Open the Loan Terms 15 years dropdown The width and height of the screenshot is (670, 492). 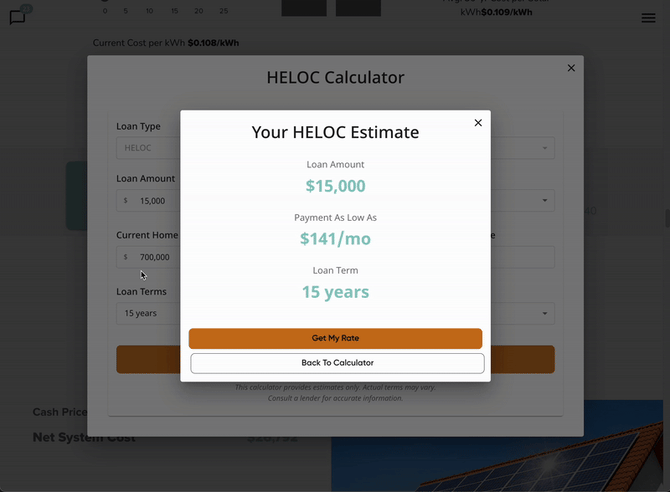[x=147, y=314]
